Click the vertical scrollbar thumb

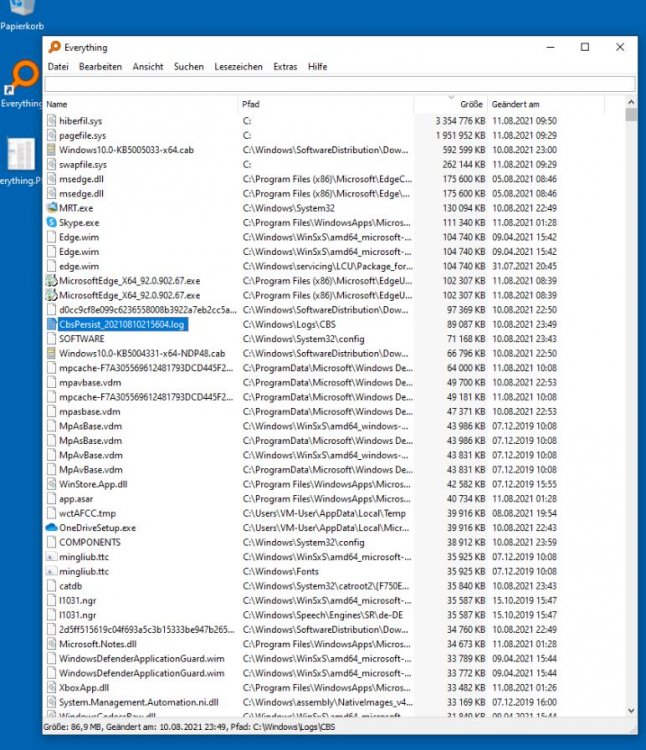(631, 115)
